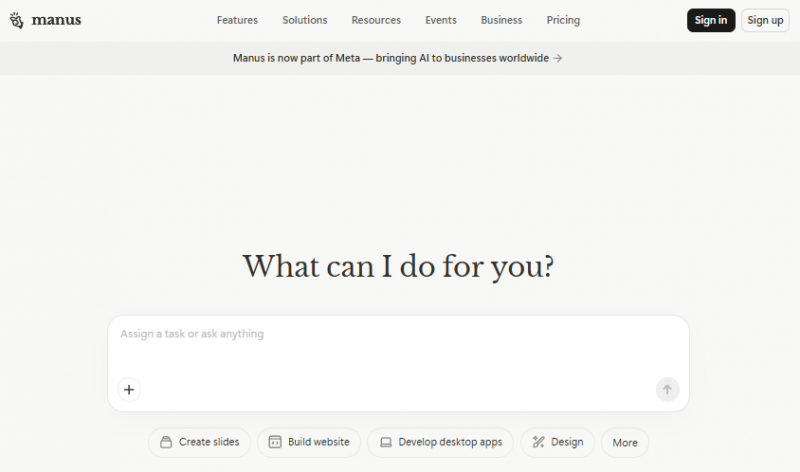Open the Features menu
The height and width of the screenshot is (472, 800).
pyautogui.click(x=237, y=20)
